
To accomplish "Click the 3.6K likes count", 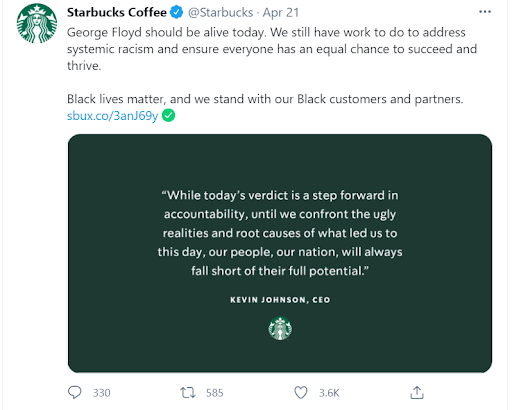I will [329, 393].
